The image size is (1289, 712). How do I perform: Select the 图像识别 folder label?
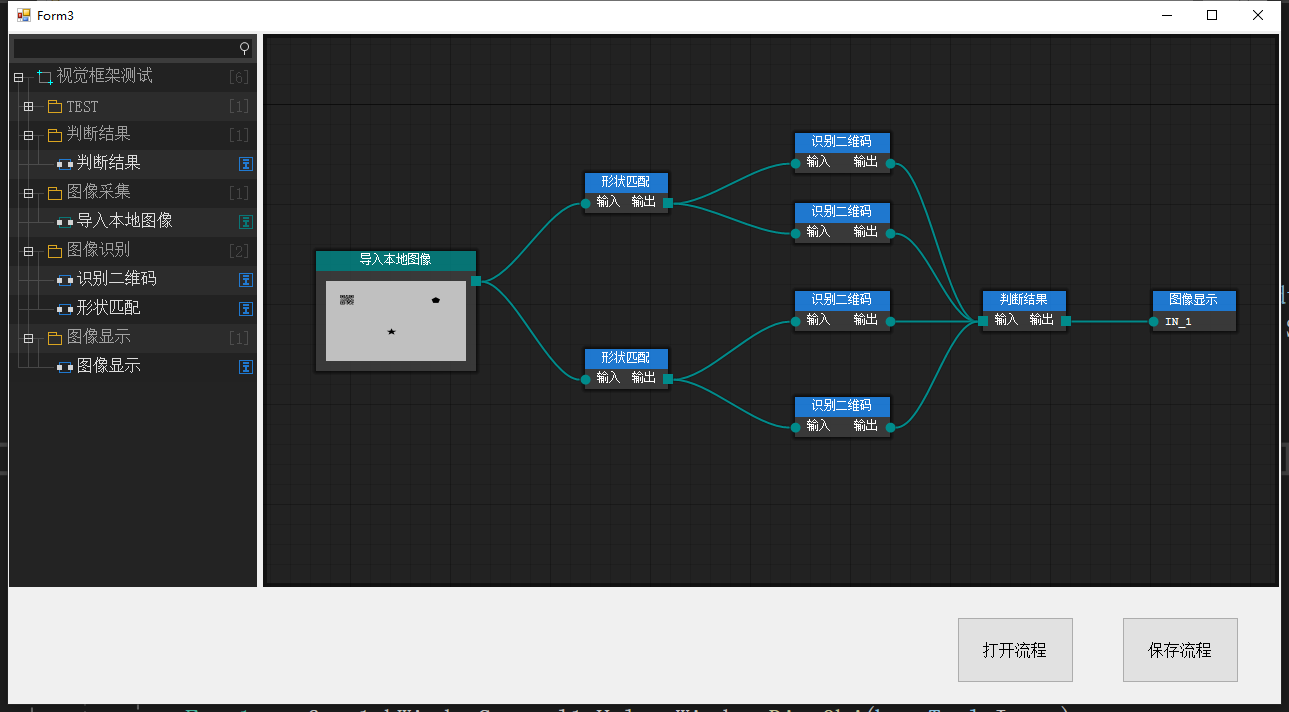(99, 250)
